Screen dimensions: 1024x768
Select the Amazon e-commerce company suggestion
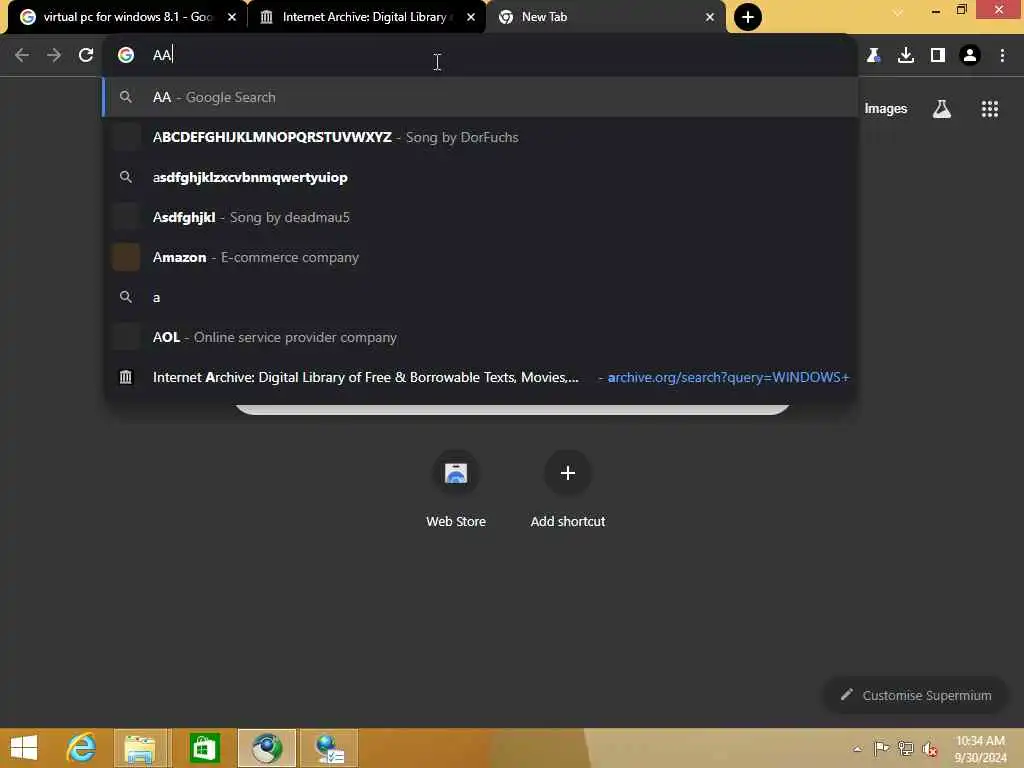(481, 257)
